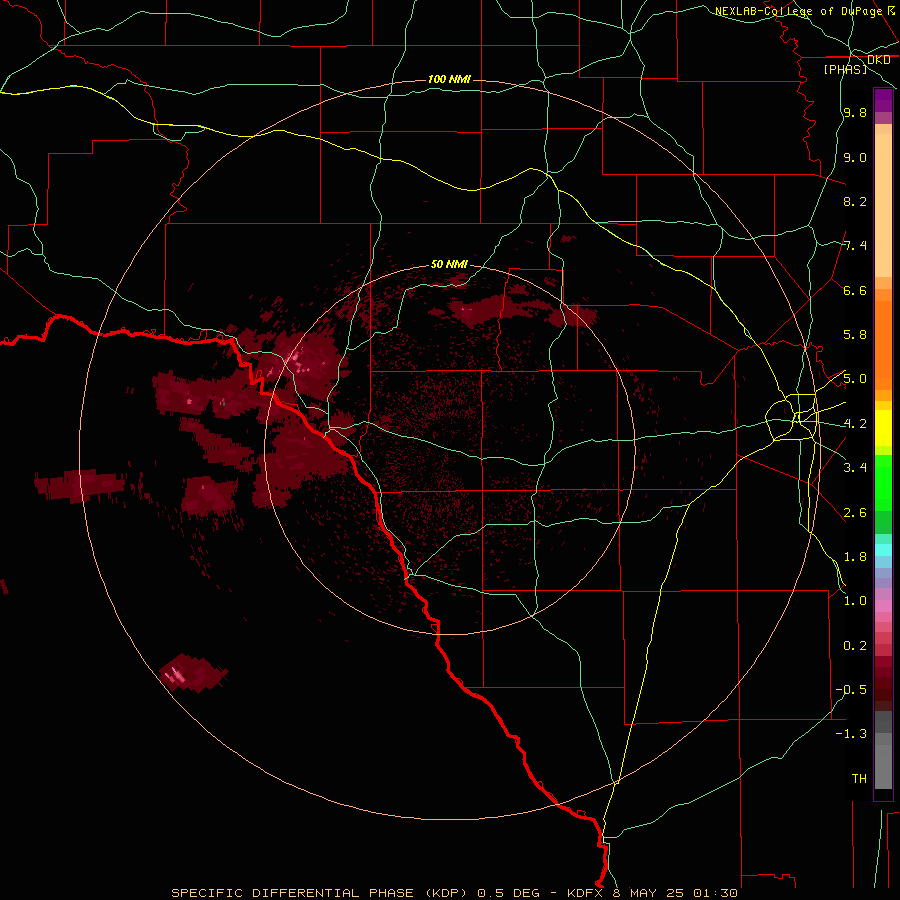The width and height of the screenshot is (900, 900).
Task: Click the 5.0 value on the color scale
Action: click(x=855, y=379)
